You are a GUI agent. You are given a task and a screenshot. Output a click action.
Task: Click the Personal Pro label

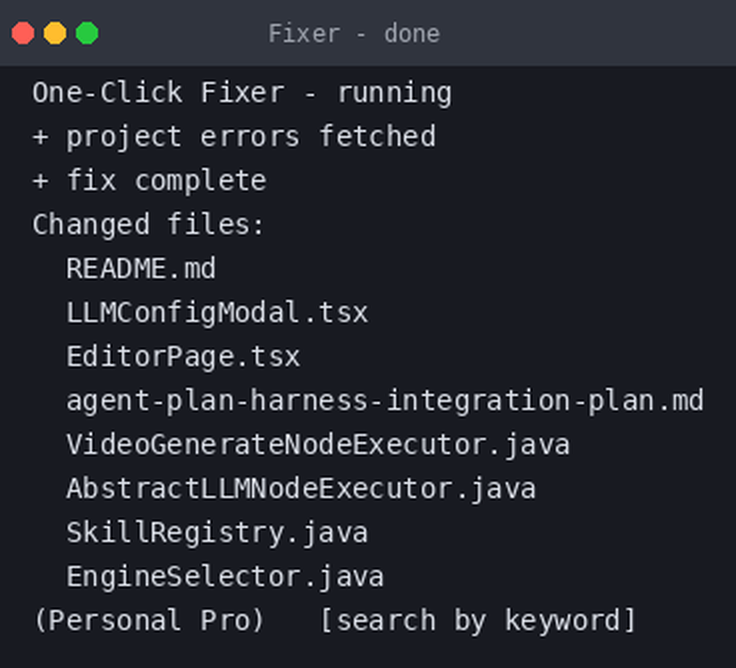click(149, 621)
